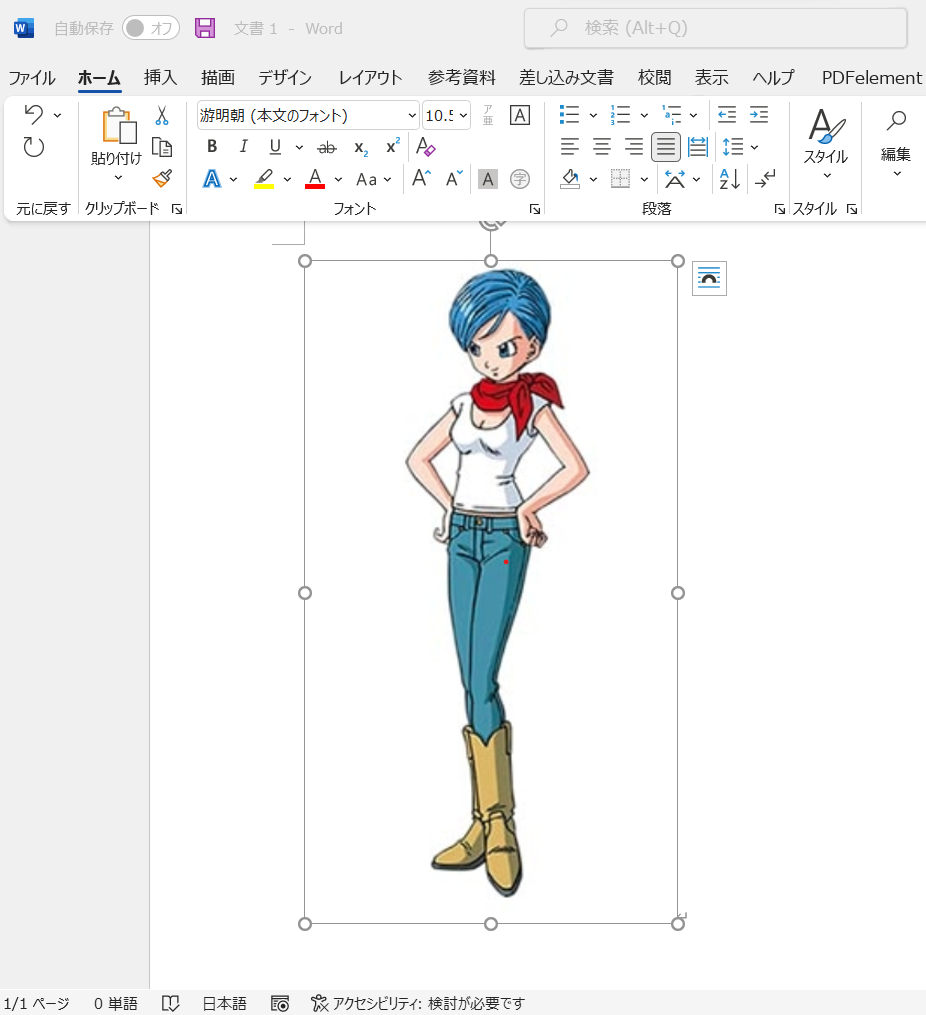Screen dimensions: 926x1015
Task: Click the Numbering list icon
Action: 620,115
